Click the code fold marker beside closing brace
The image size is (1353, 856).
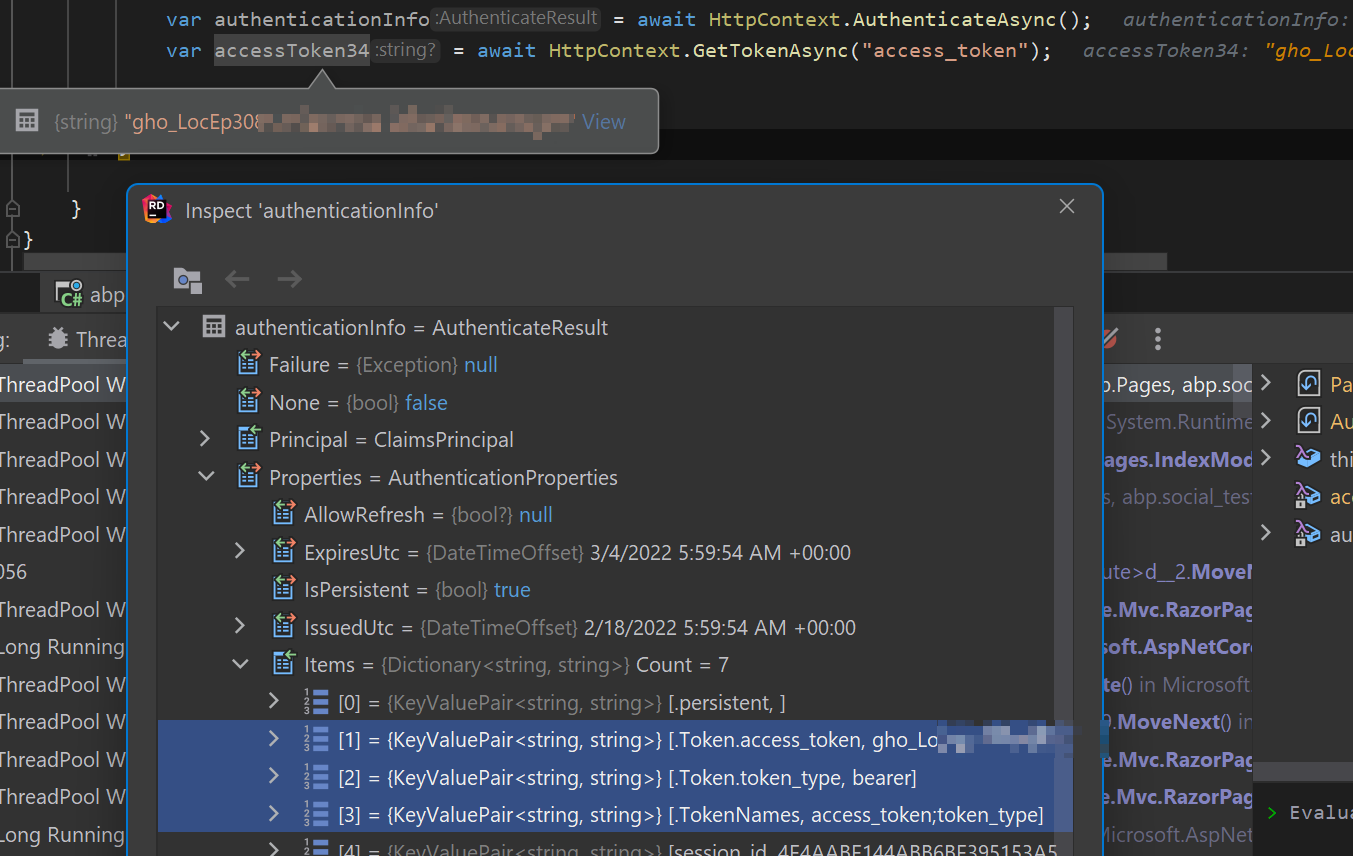pos(12,240)
